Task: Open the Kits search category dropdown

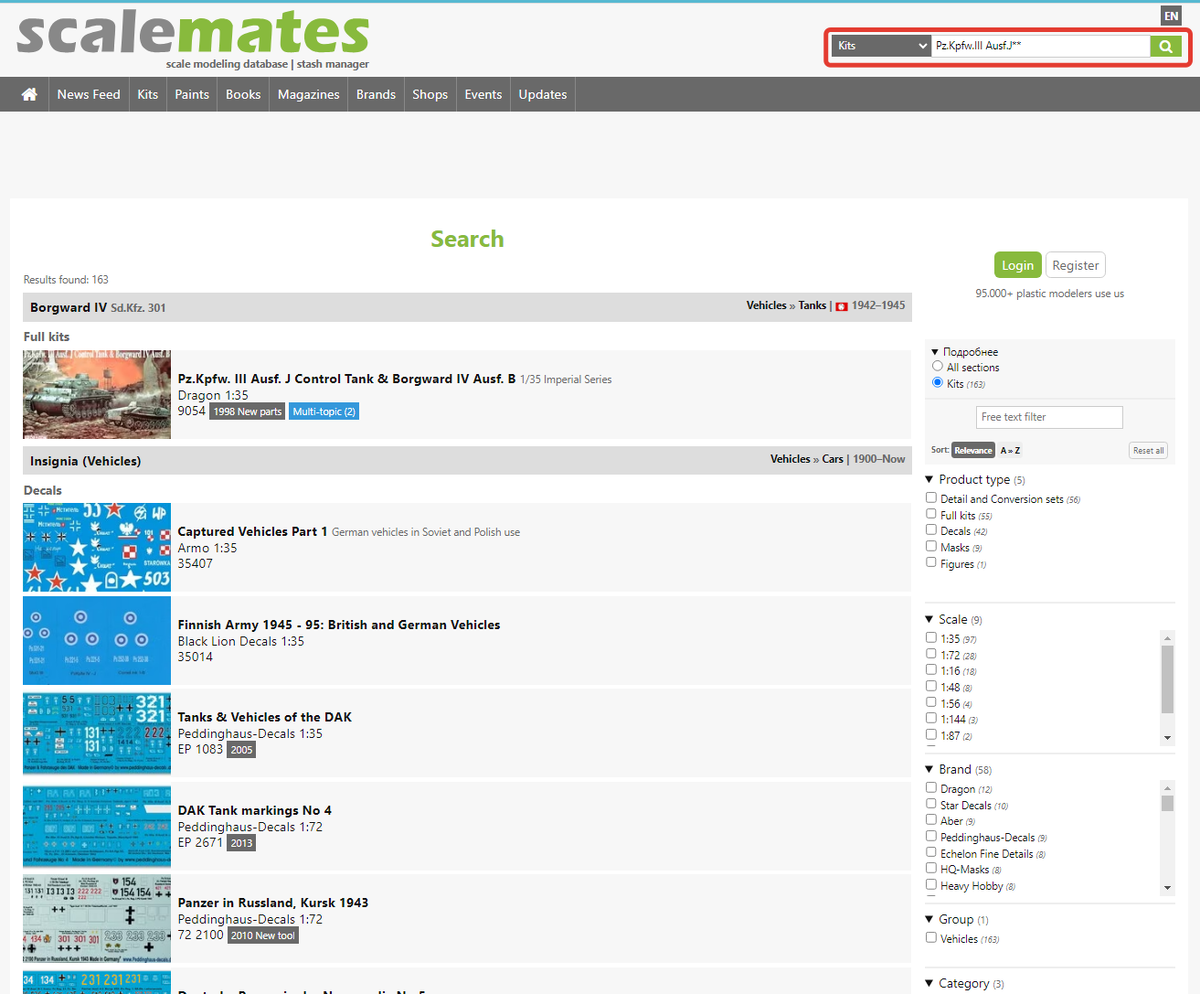Action: point(881,46)
